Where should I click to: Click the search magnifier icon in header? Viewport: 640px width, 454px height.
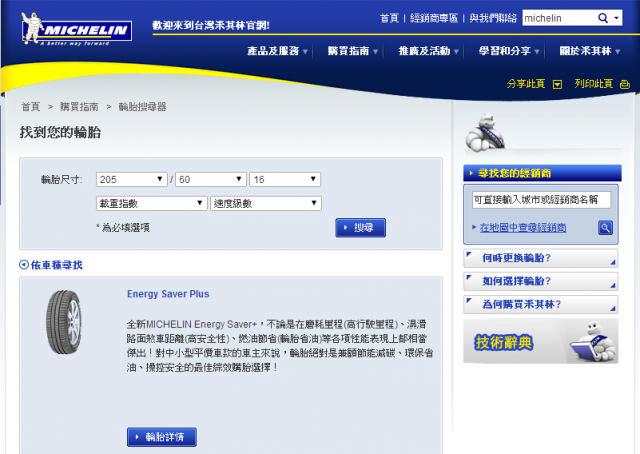pos(602,18)
